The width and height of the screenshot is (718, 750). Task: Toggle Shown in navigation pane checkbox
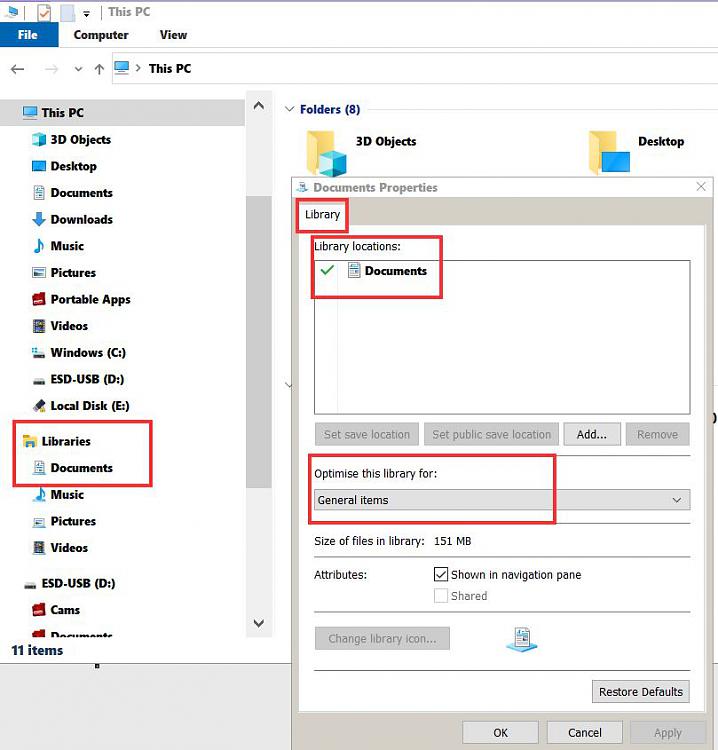441,574
